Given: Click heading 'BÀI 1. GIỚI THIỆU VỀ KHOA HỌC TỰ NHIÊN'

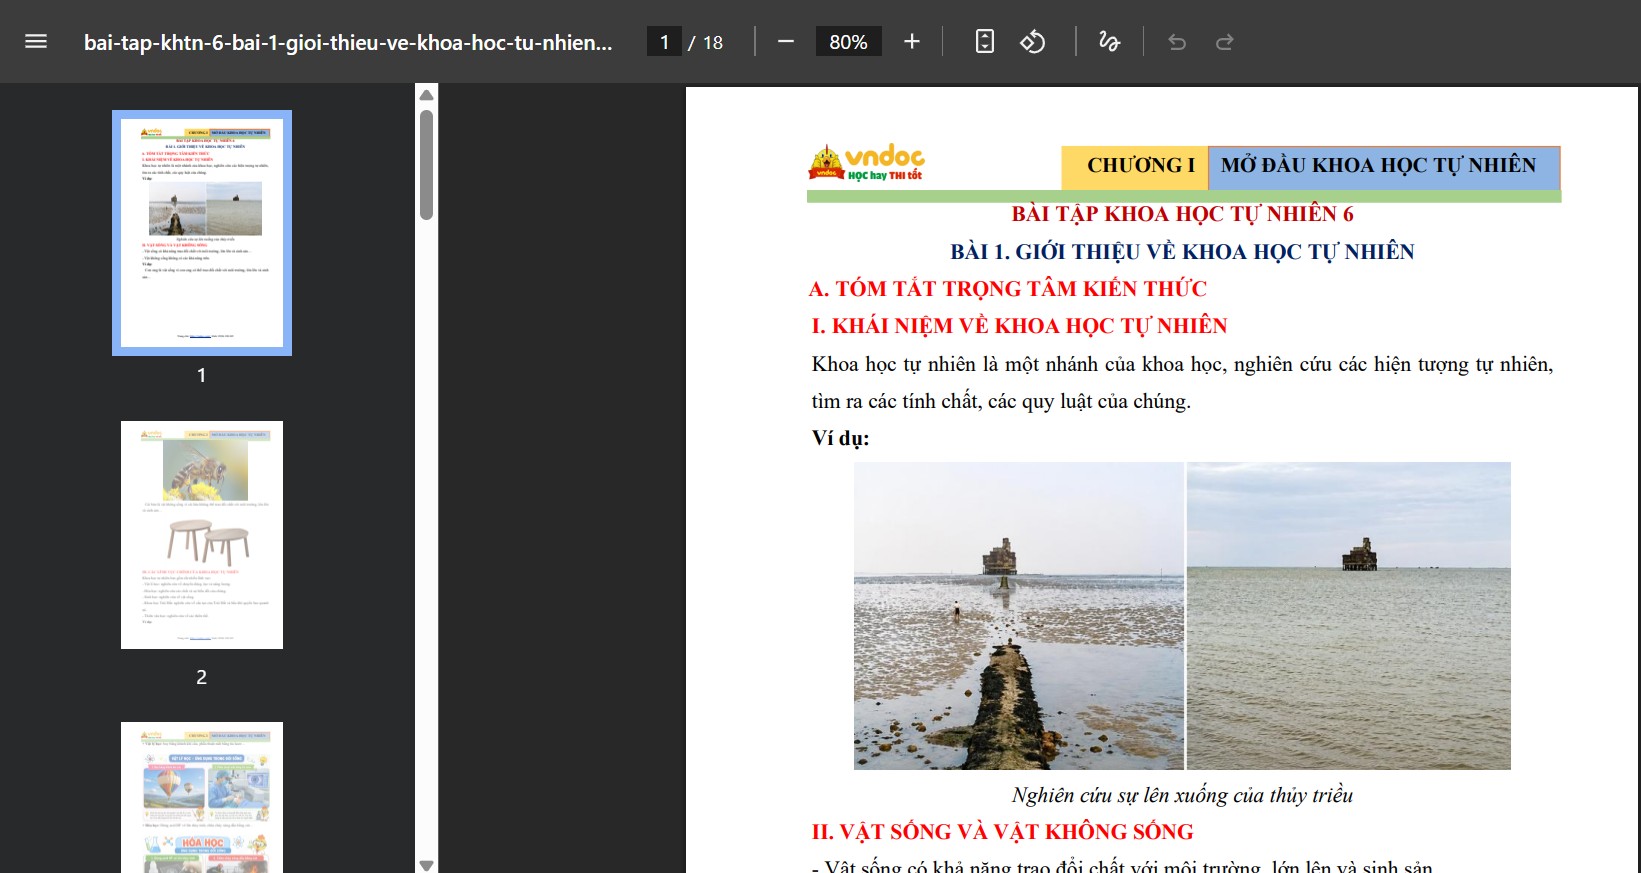Looking at the screenshot, I should click(1182, 252).
